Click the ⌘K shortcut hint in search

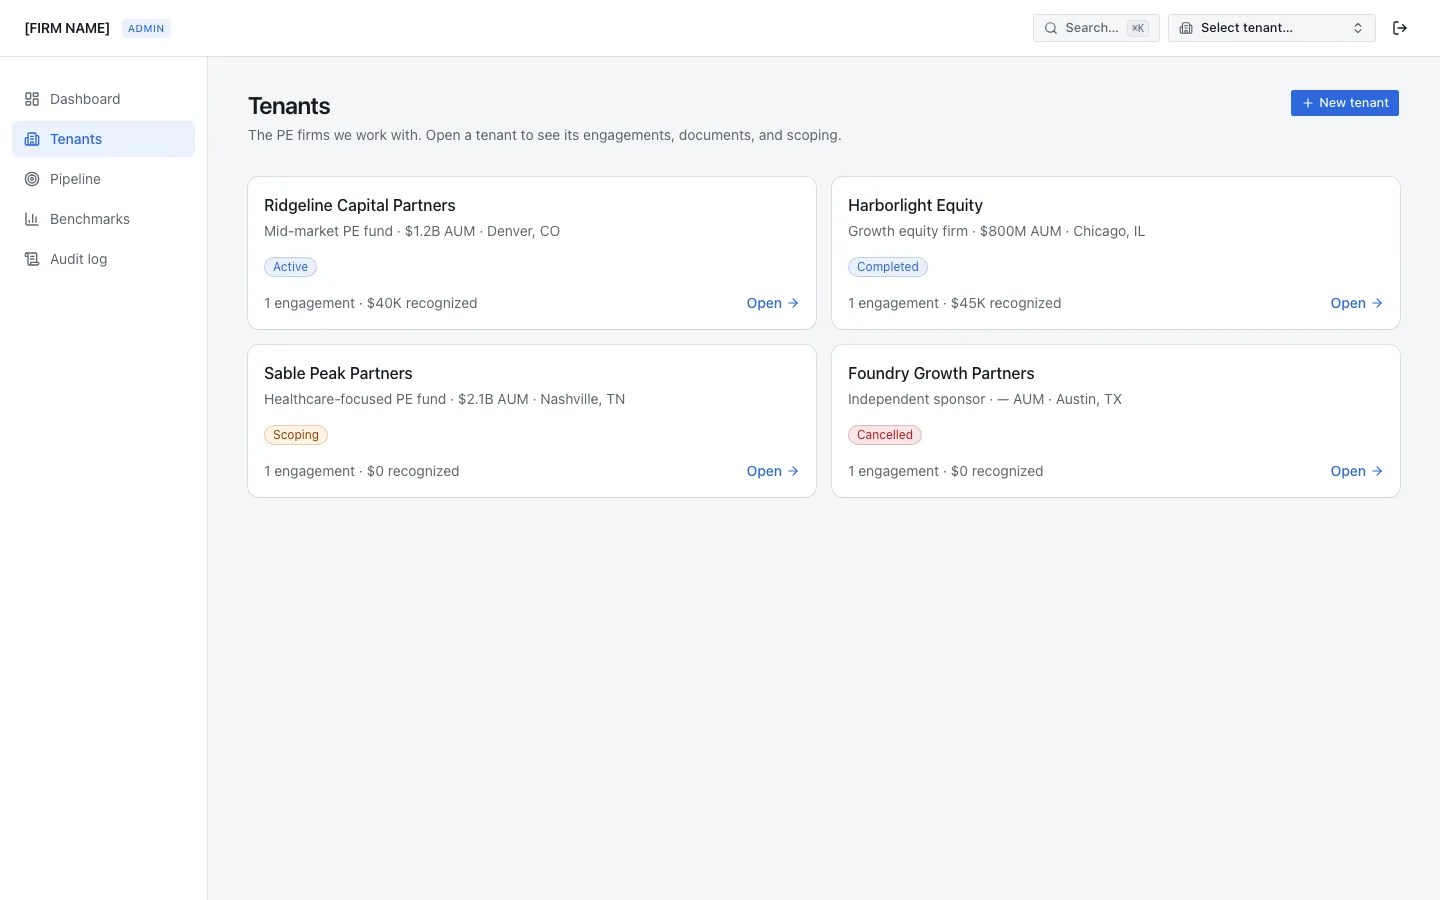pyautogui.click(x=1138, y=28)
